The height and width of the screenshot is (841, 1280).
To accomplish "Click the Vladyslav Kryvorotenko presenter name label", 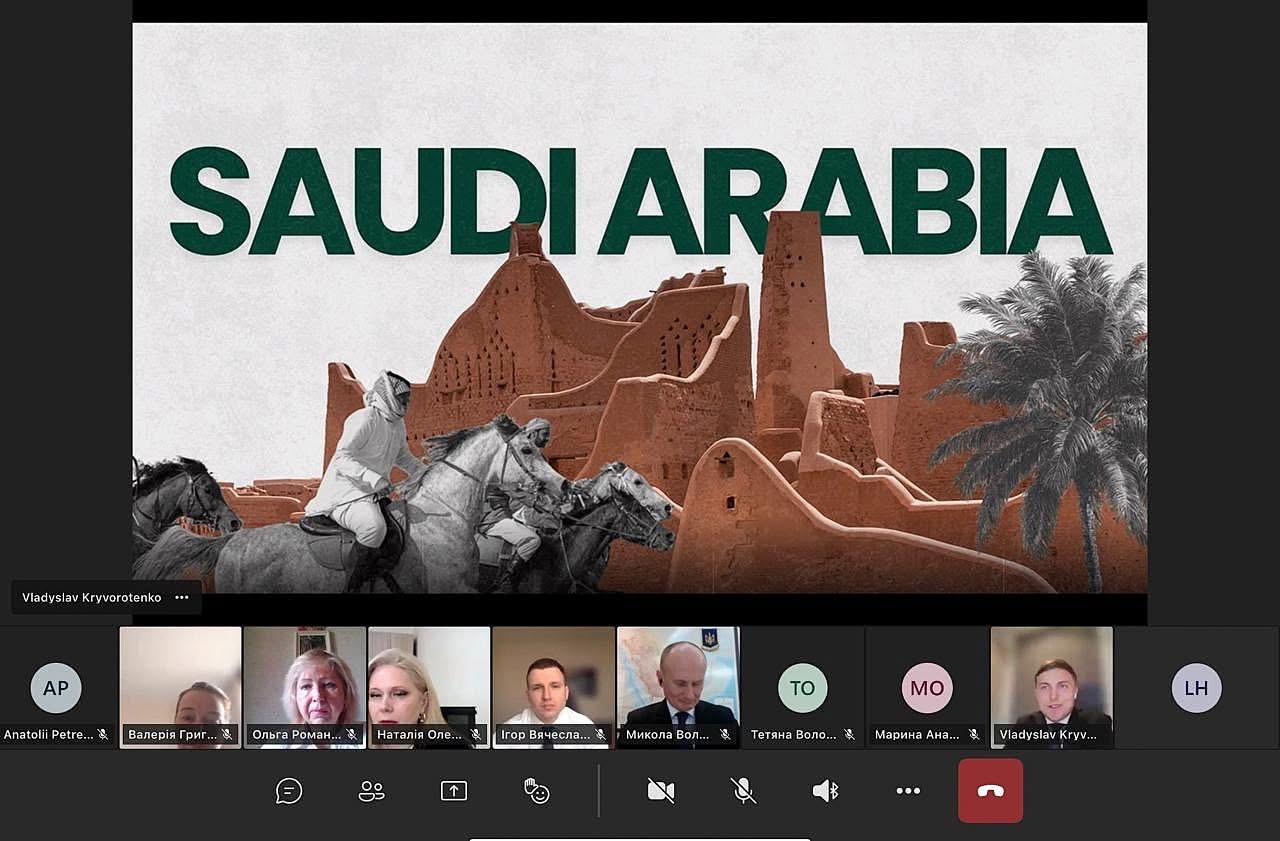I will coord(91,598).
